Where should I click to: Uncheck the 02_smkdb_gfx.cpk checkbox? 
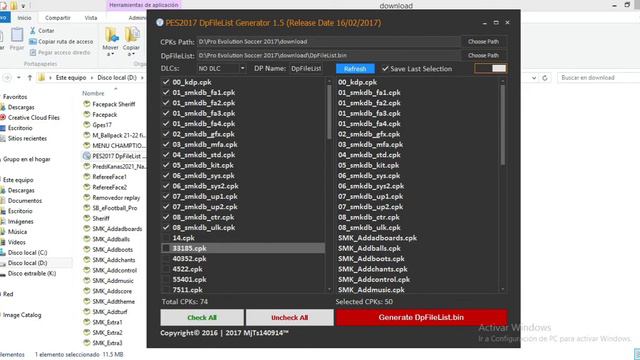click(166, 134)
